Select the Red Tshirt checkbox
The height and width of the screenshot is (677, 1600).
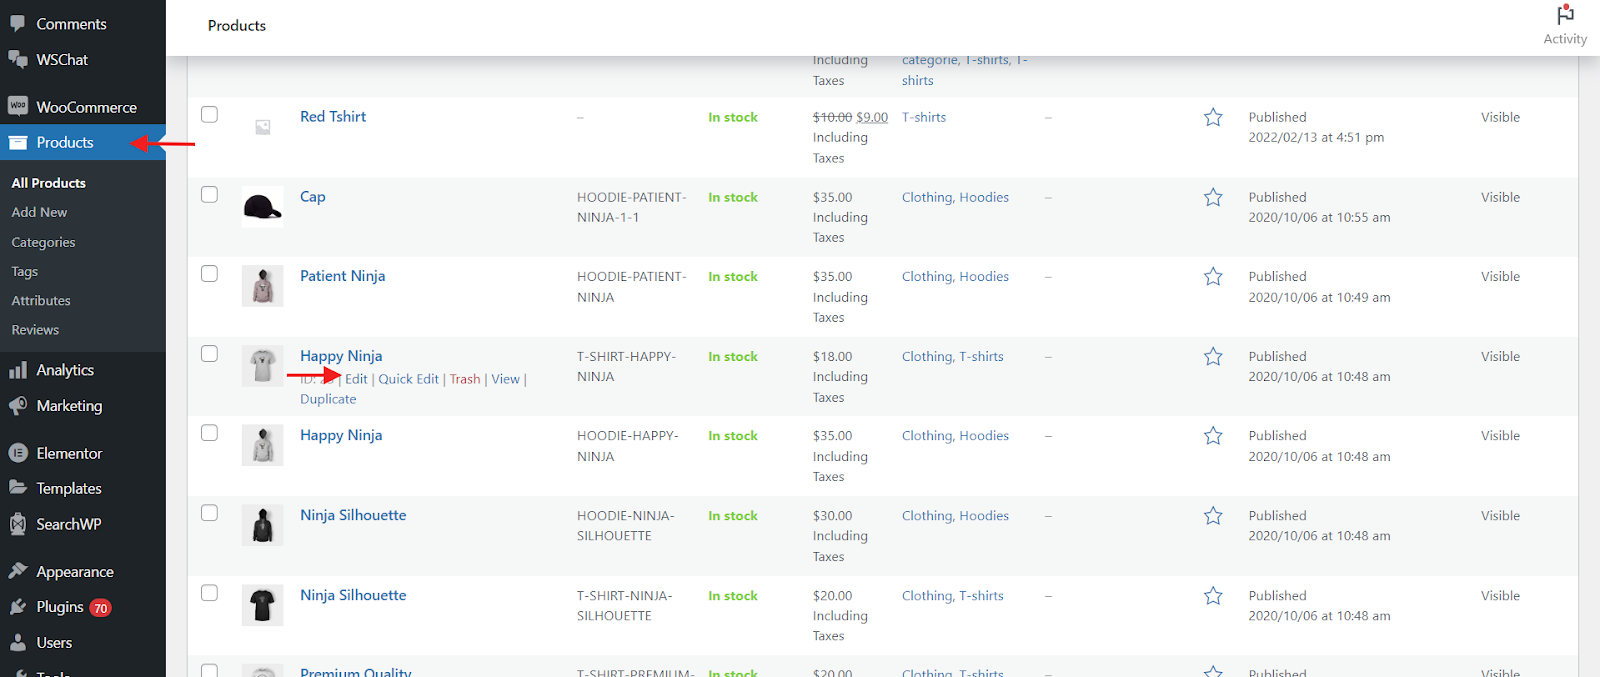[209, 114]
